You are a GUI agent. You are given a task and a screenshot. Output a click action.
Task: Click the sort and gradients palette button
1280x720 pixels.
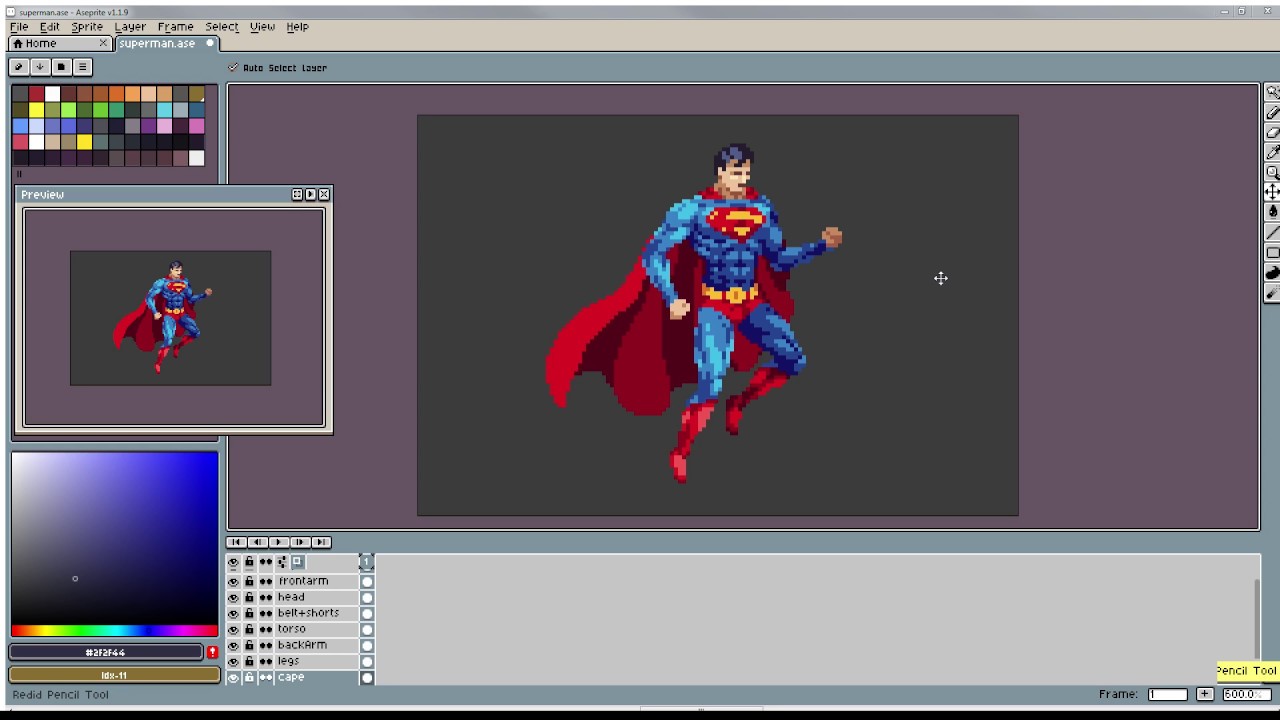click(40, 67)
